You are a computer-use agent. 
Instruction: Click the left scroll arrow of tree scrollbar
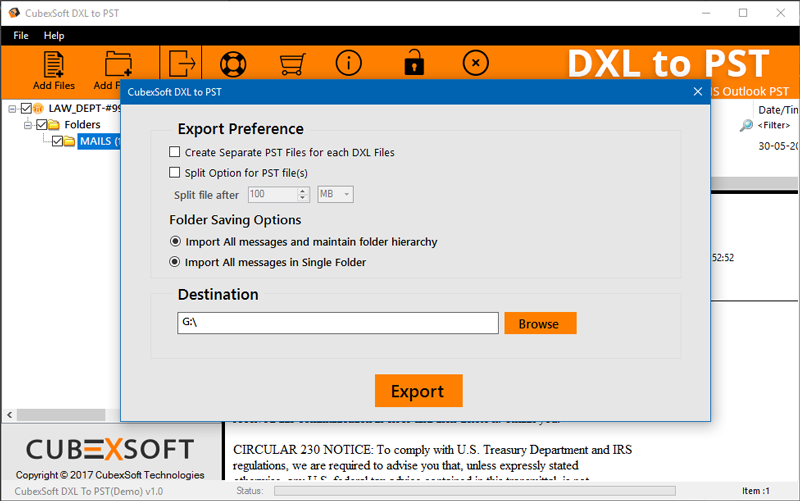9,415
